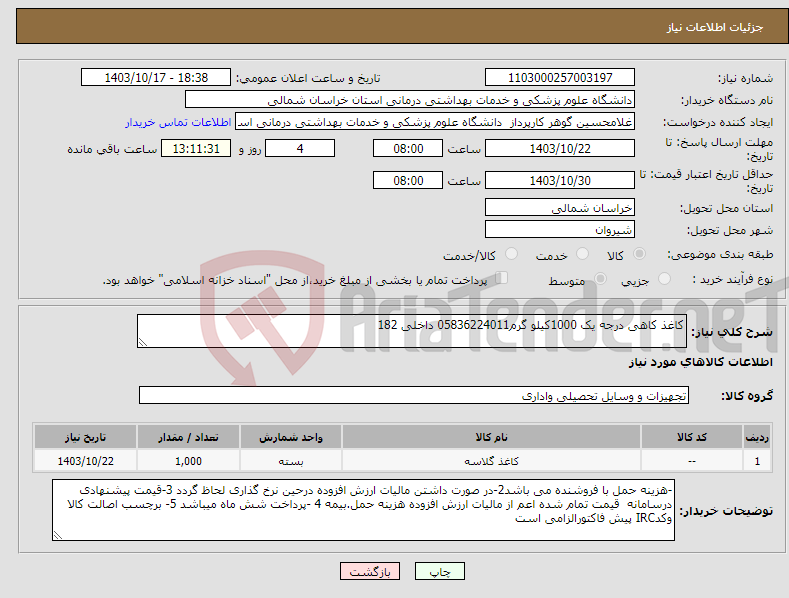Image resolution: width=789 pixels, height=598 pixels.
Task: Select the خدمت radio button
Action: (582, 254)
